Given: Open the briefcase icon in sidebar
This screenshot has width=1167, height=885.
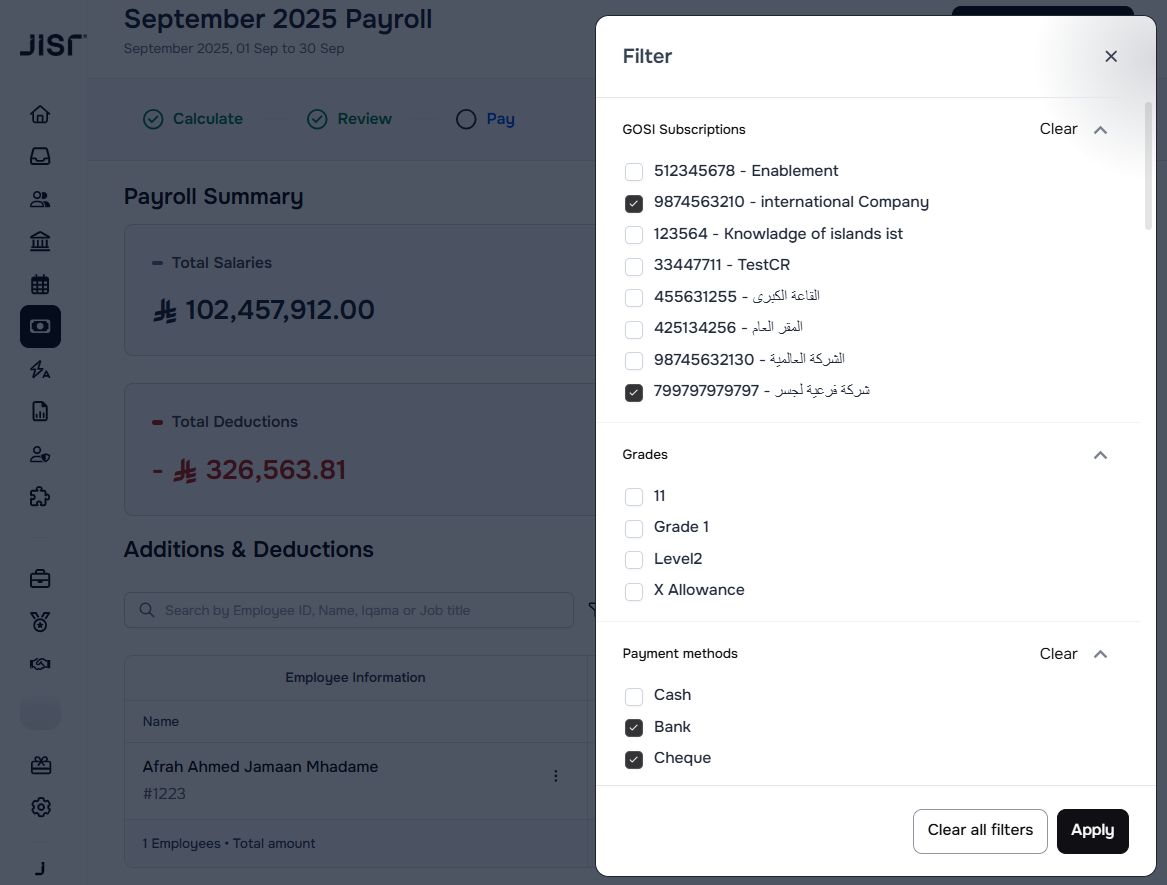Looking at the screenshot, I should 40,579.
